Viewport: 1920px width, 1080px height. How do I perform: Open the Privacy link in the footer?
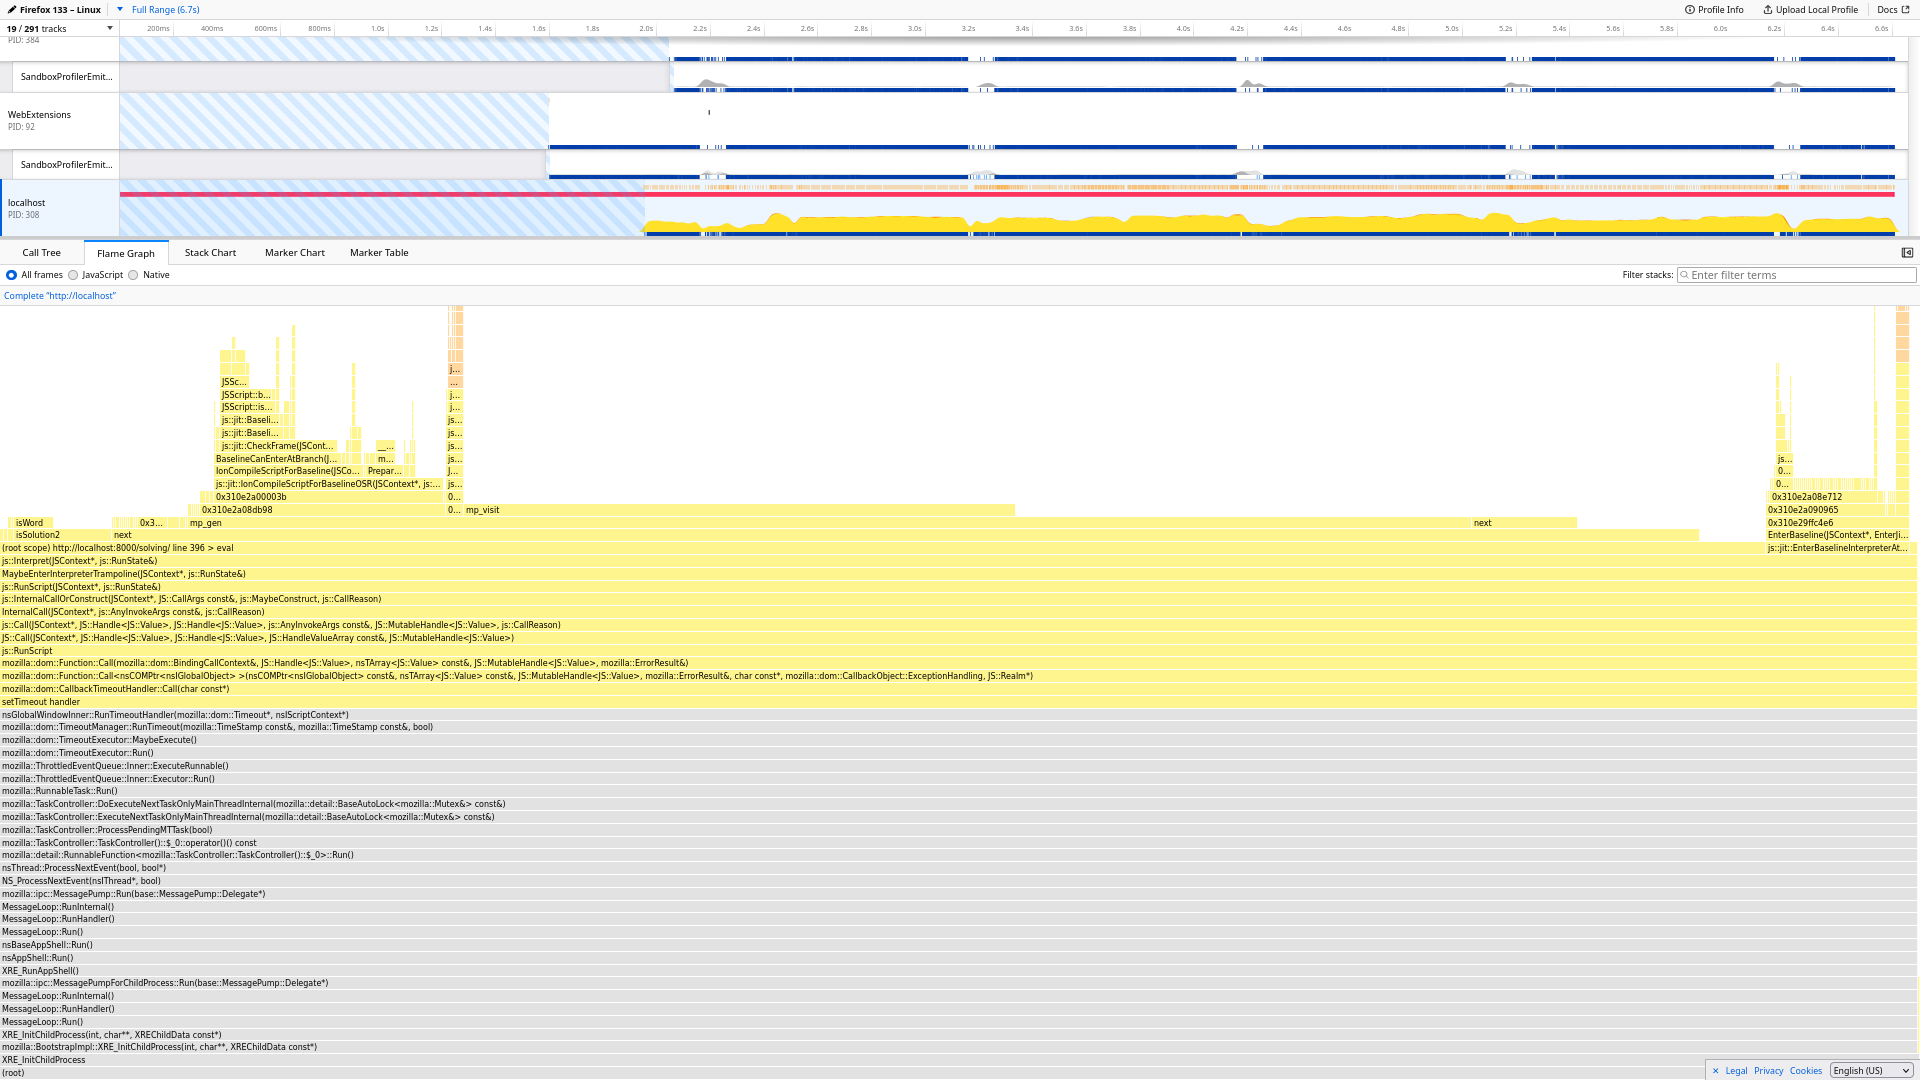[x=1768, y=1071]
